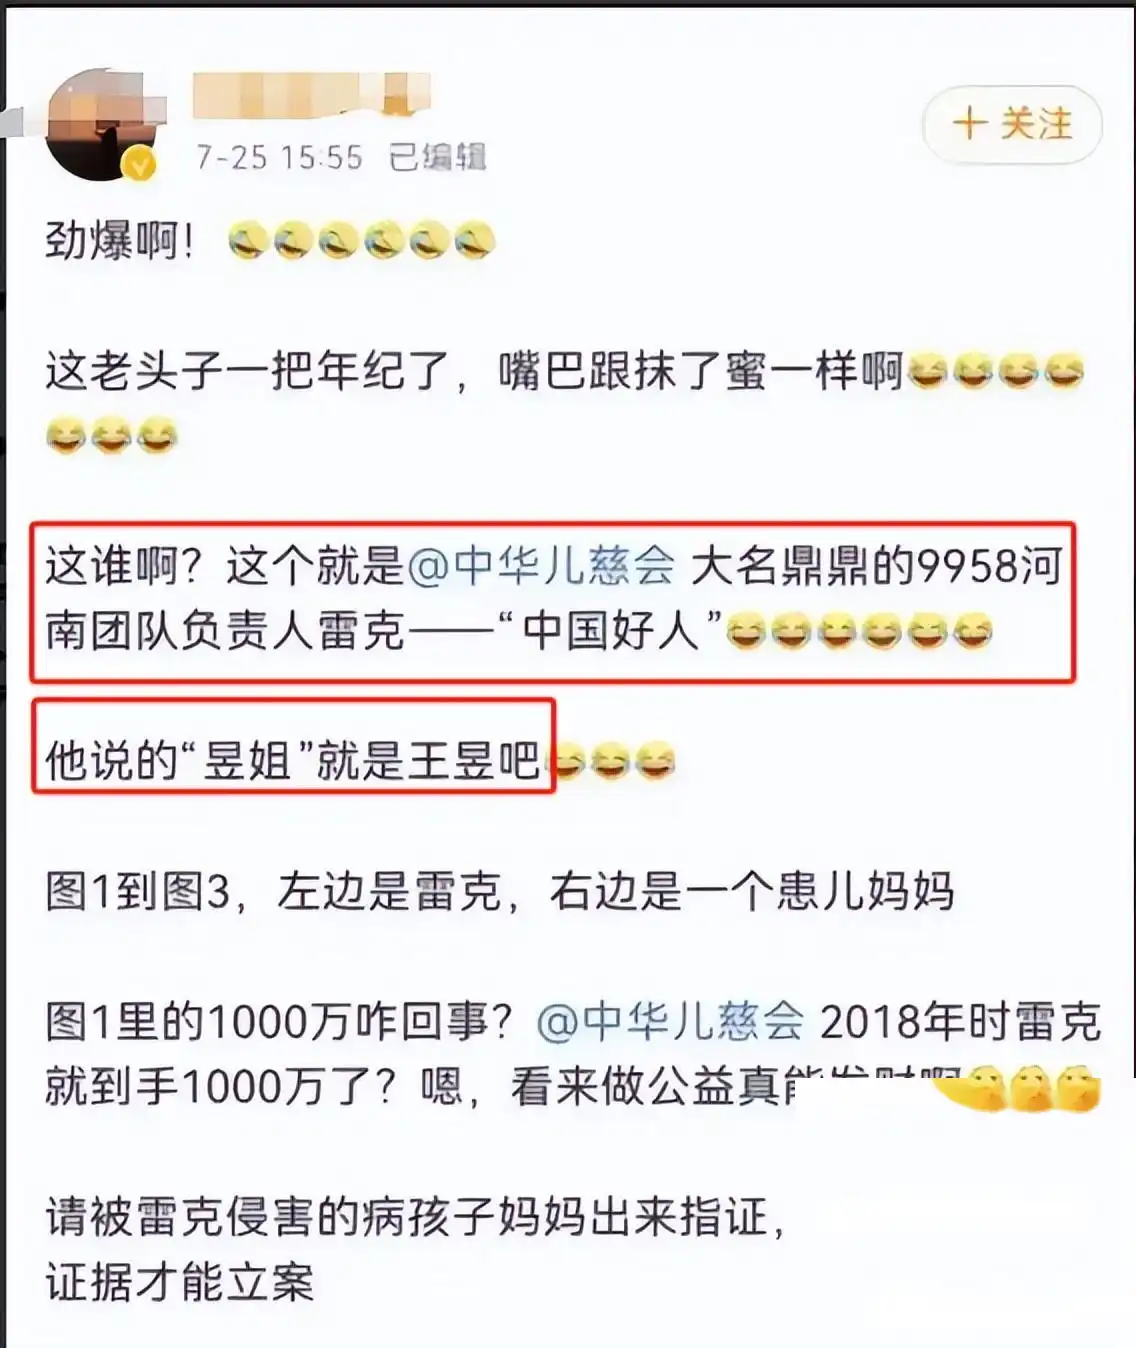This screenshot has height=1348, width=1136.
Task: Click the 7-25 15:55 post timestamp
Action: pyautogui.click(x=279, y=158)
